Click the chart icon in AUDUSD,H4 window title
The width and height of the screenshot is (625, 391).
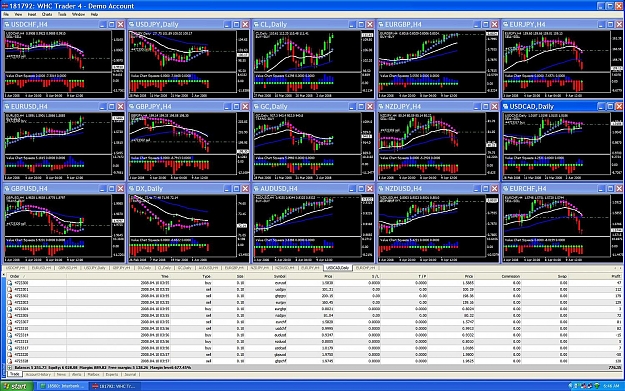tap(256, 189)
